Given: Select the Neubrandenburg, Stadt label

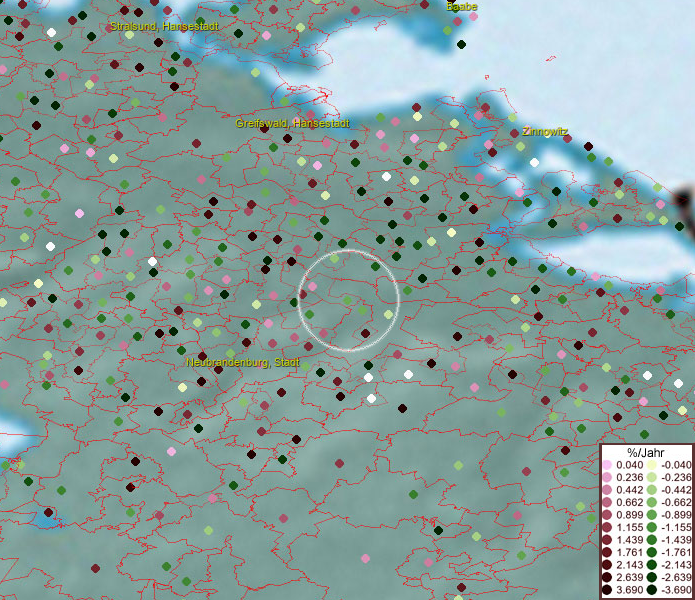Looking at the screenshot, I should coord(243,362).
